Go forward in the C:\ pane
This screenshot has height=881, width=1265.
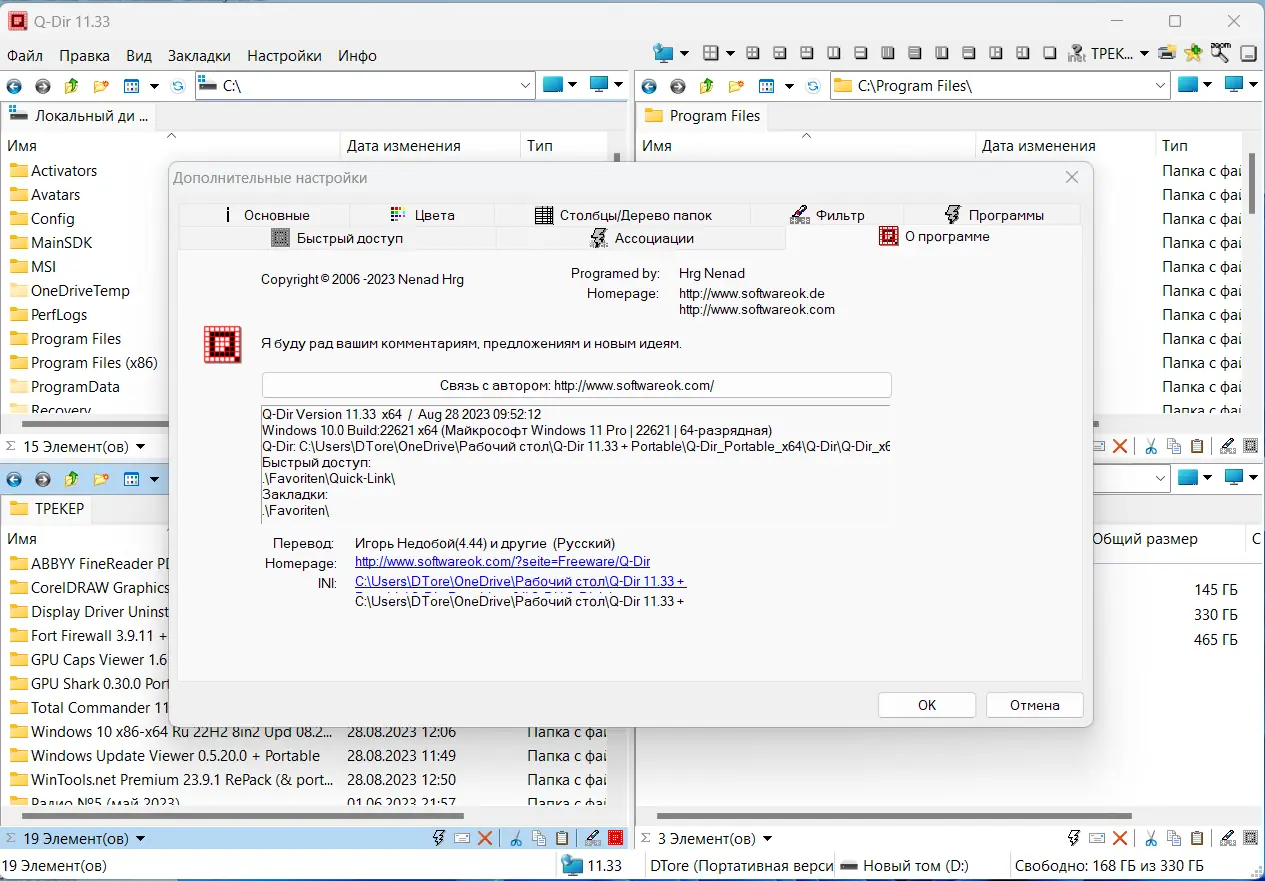43,86
